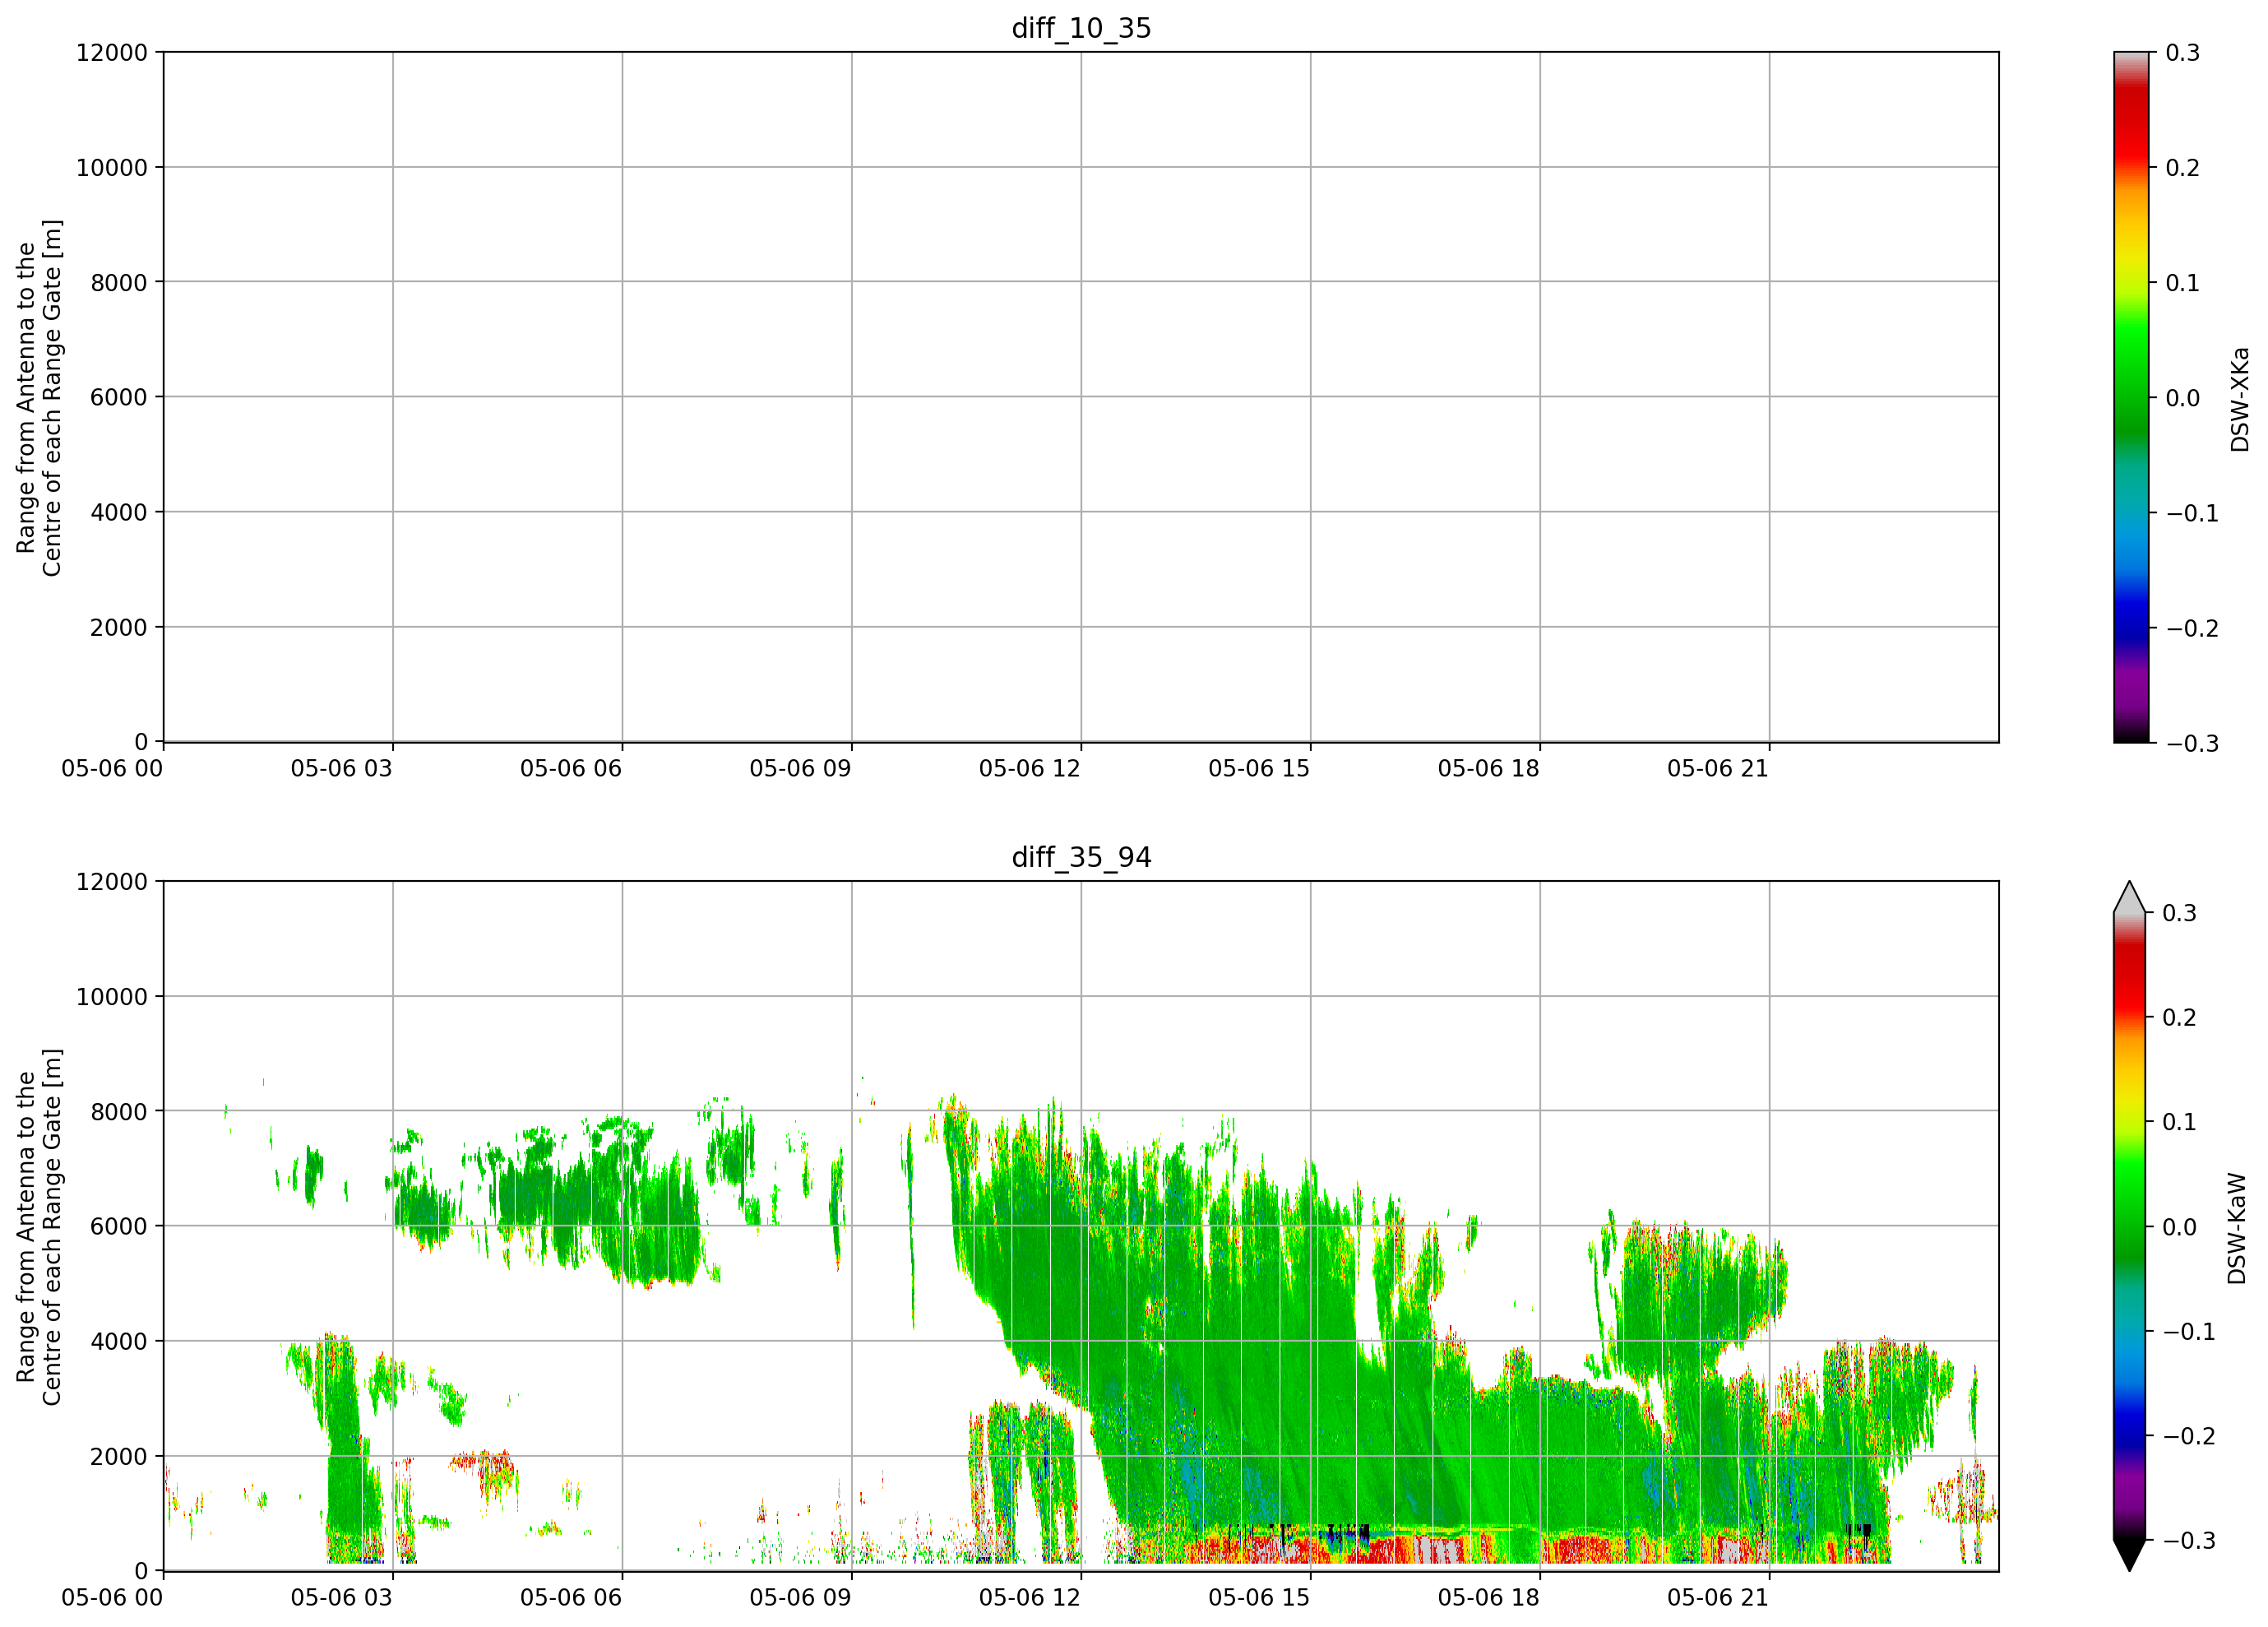The image size is (2268, 1627).
Task: Click '05-06 21' x-tick under diff_35_94 plot
Action: coord(1718,1597)
